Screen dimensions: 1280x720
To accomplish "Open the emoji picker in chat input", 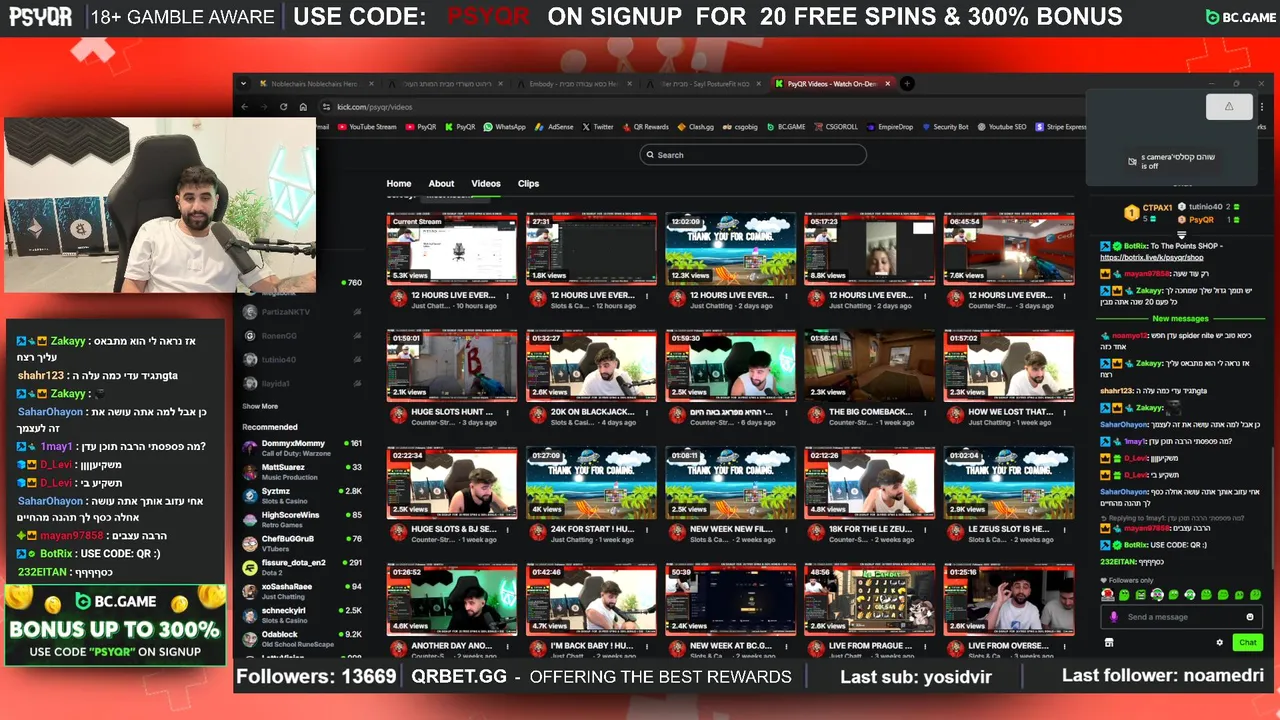I will click(x=1250, y=617).
